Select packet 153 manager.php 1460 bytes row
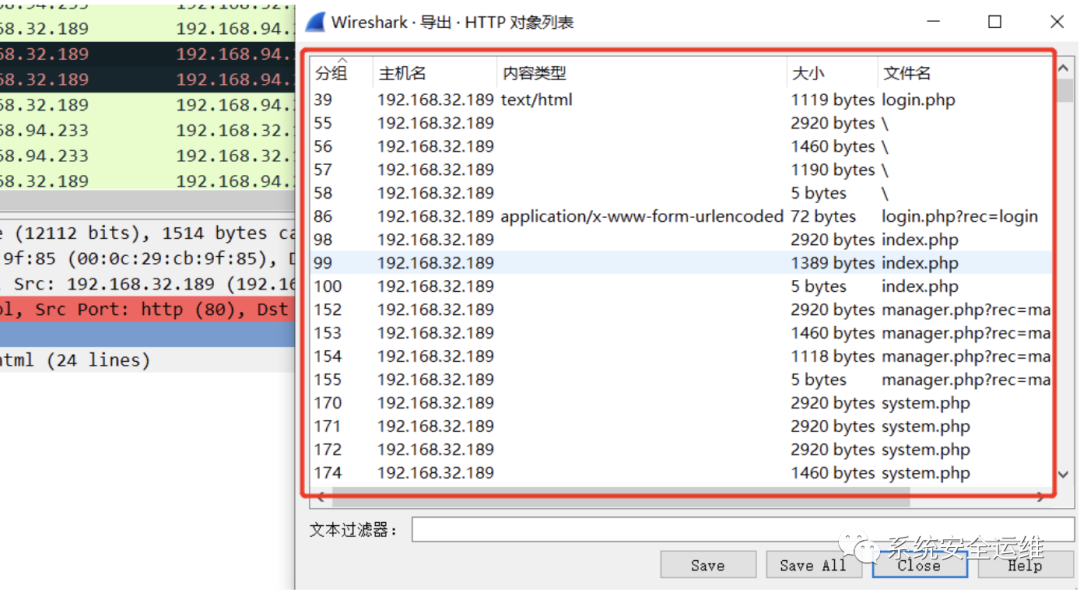This screenshot has height=596, width=1080. click(681, 333)
